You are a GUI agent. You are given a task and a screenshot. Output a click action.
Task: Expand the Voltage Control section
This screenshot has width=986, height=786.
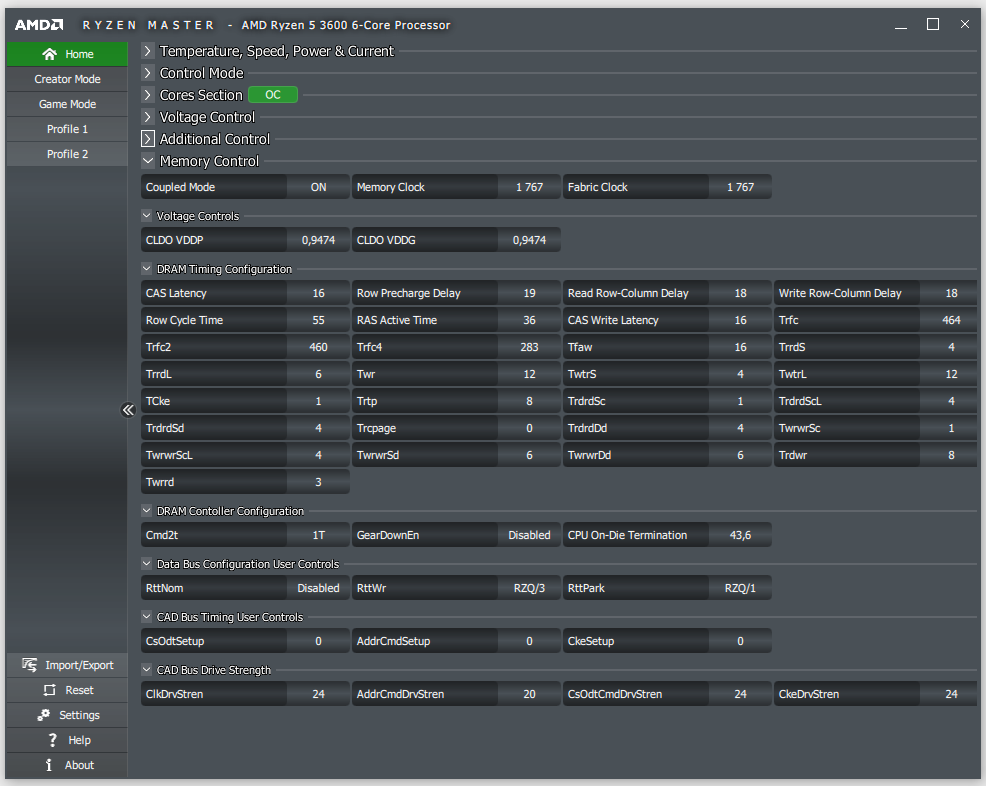(x=148, y=117)
